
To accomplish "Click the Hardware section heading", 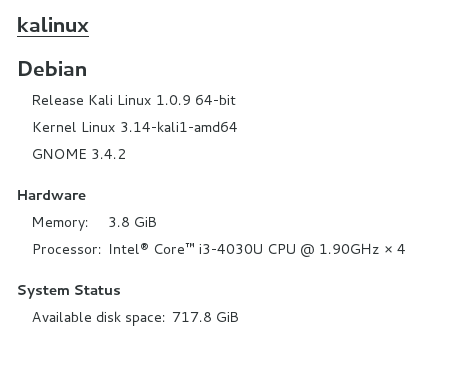I will coord(52,195).
